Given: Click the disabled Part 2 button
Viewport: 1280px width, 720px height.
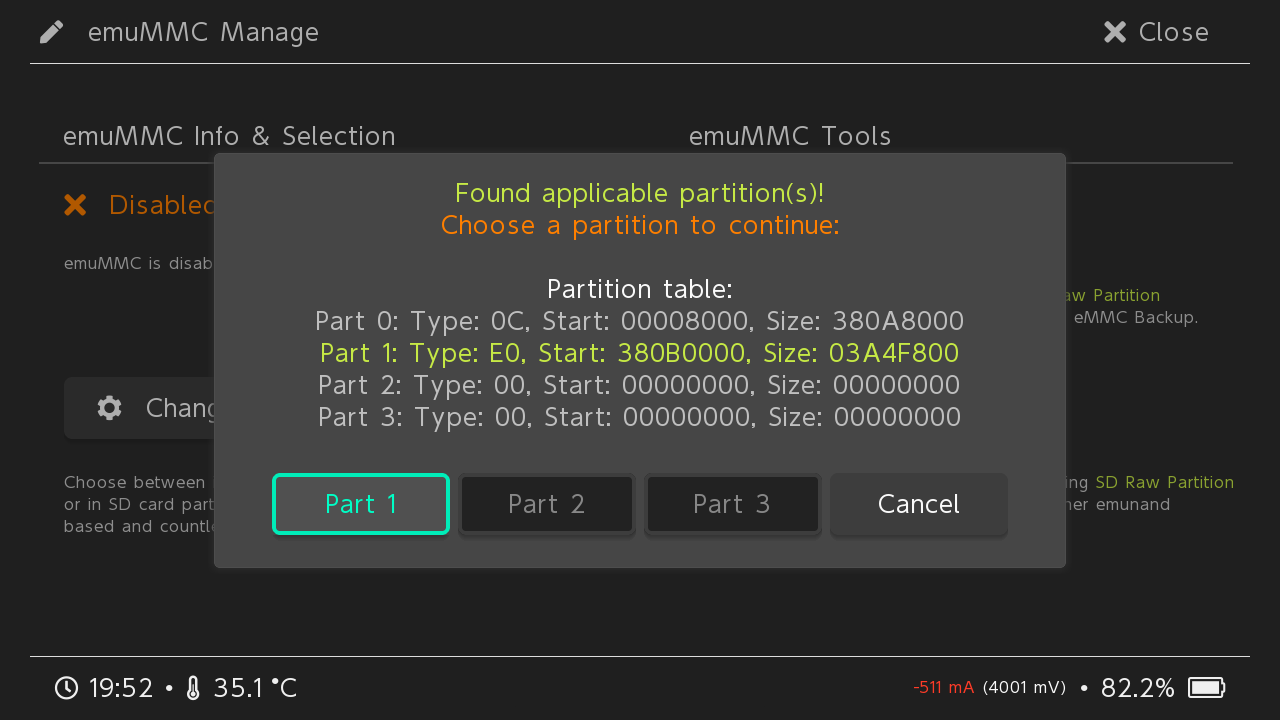Looking at the screenshot, I should pyautogui.click(x=546, y=504).
